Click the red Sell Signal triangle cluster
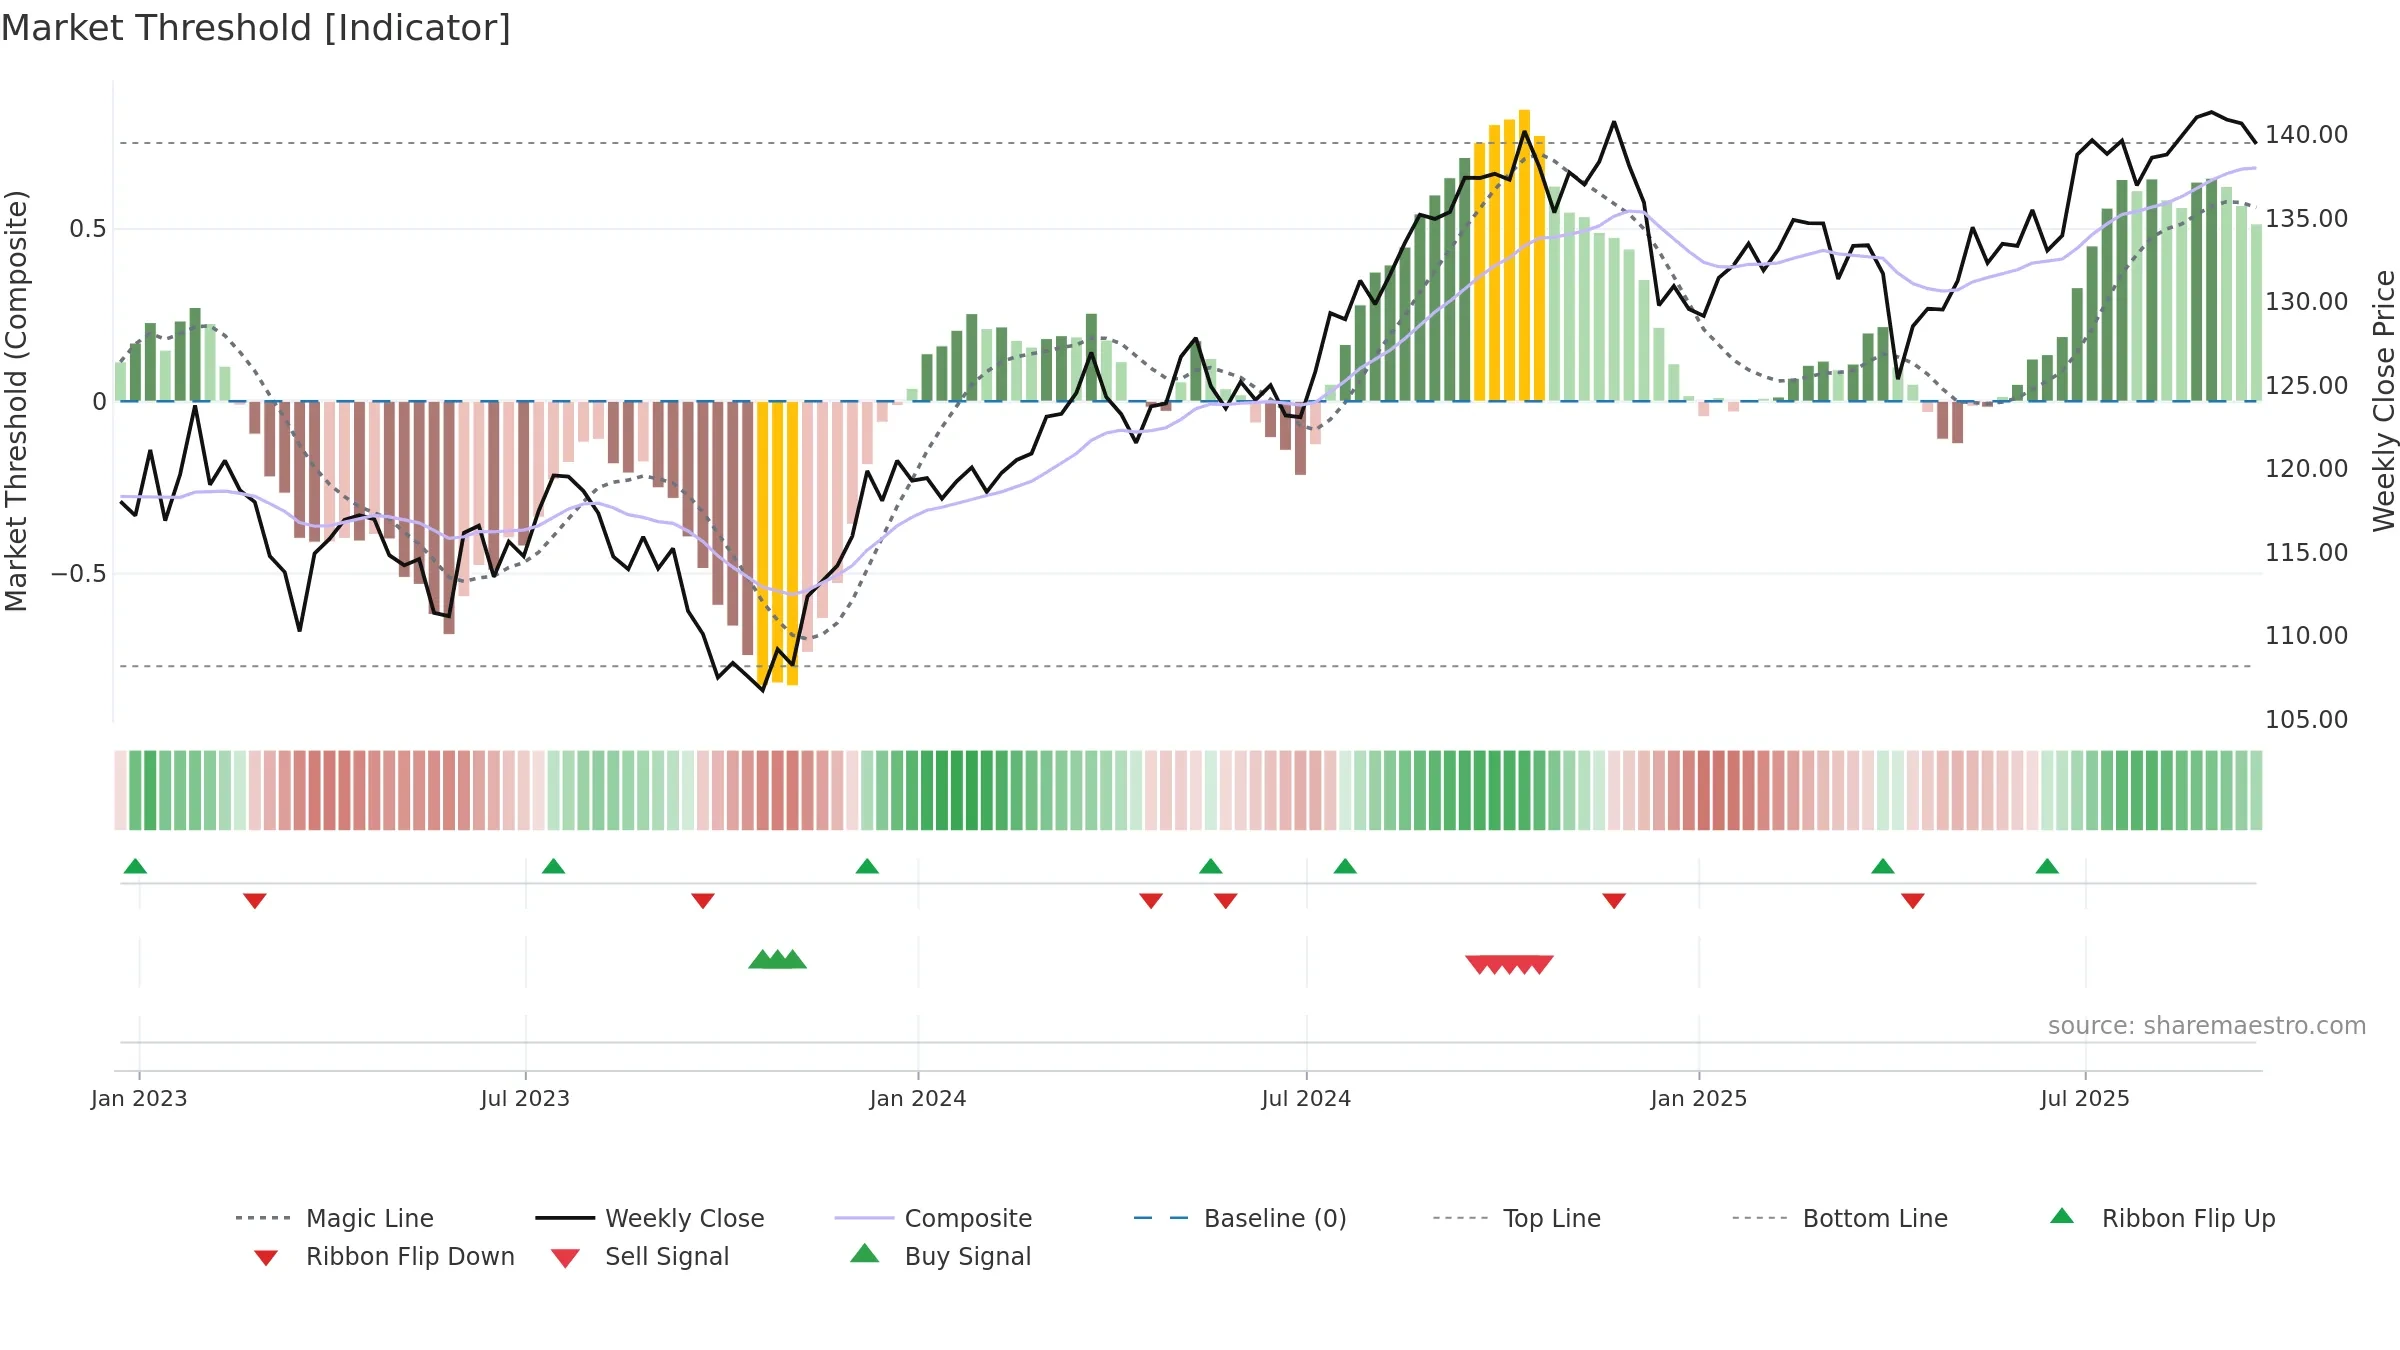The width and height of the screenshot is (2400, 1350). click(x=1509, y=964)
